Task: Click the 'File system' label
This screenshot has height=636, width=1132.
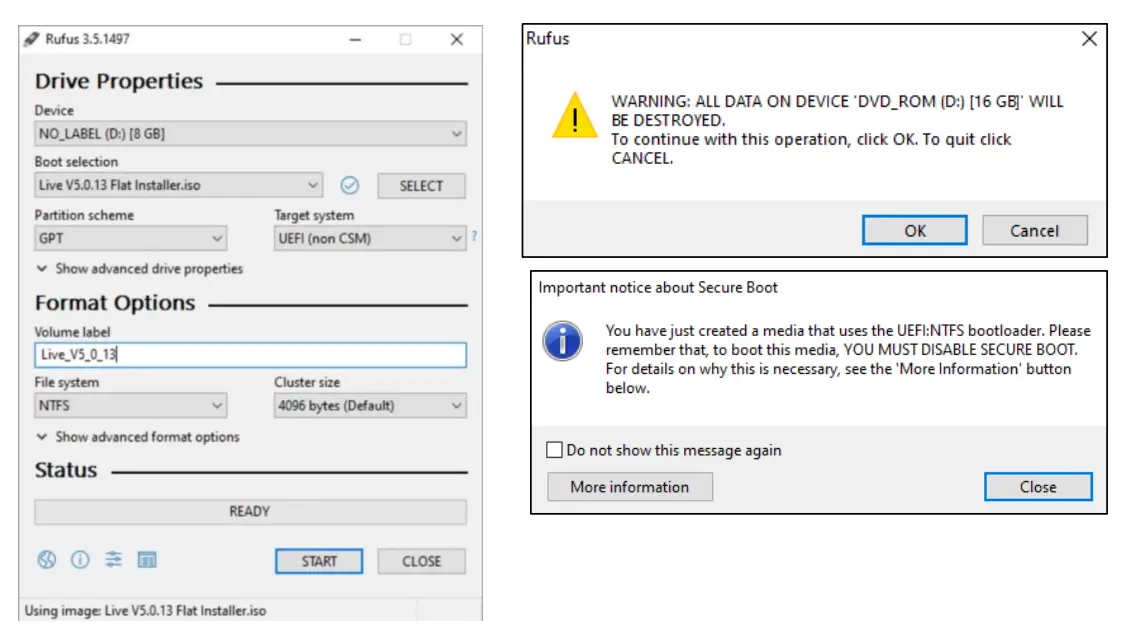Action: (x=66, y=382)
